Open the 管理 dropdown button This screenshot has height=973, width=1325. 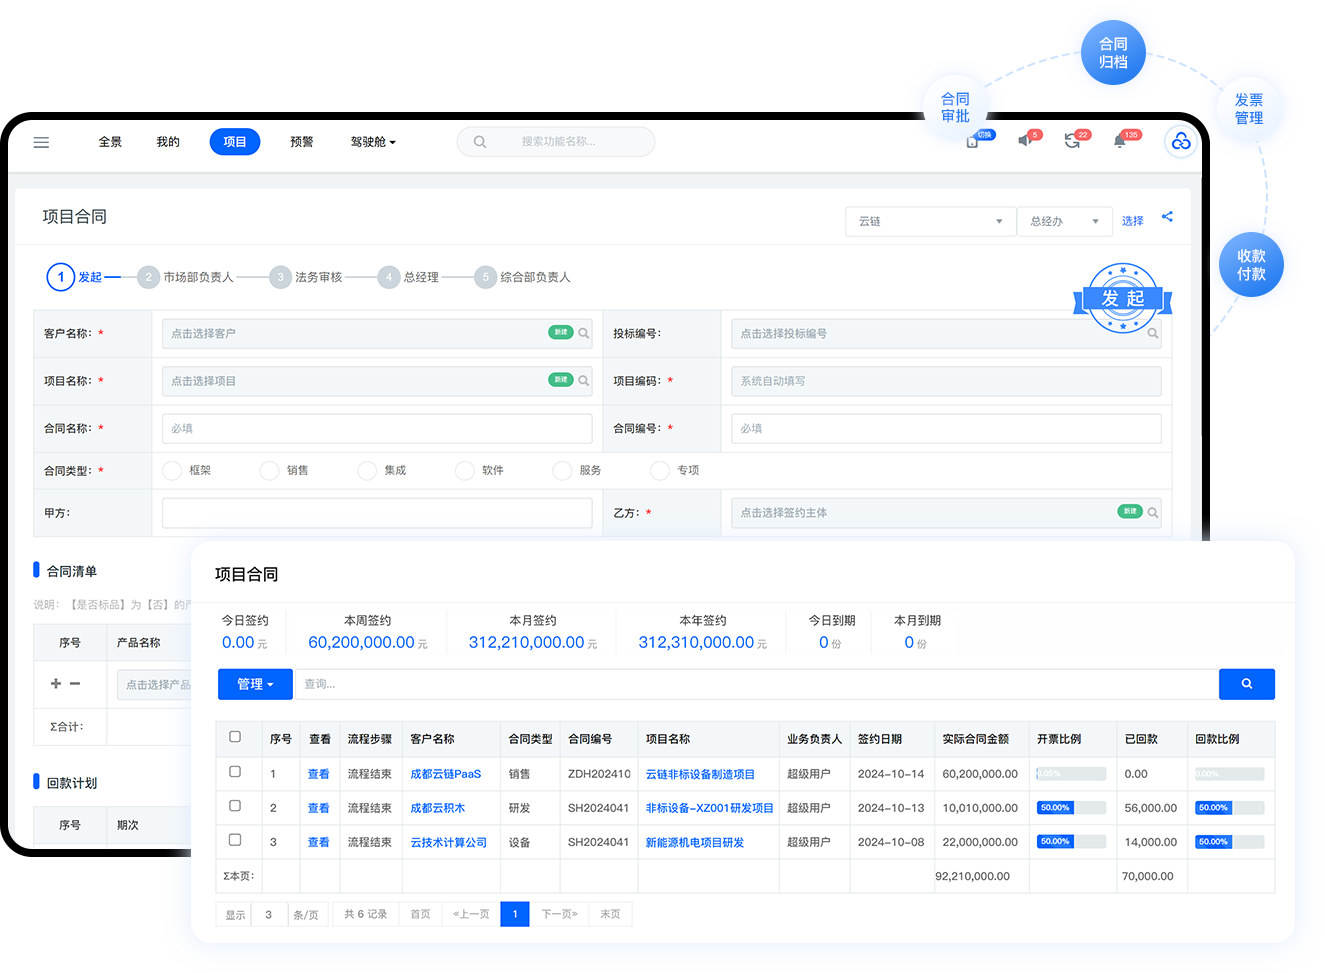255,684
